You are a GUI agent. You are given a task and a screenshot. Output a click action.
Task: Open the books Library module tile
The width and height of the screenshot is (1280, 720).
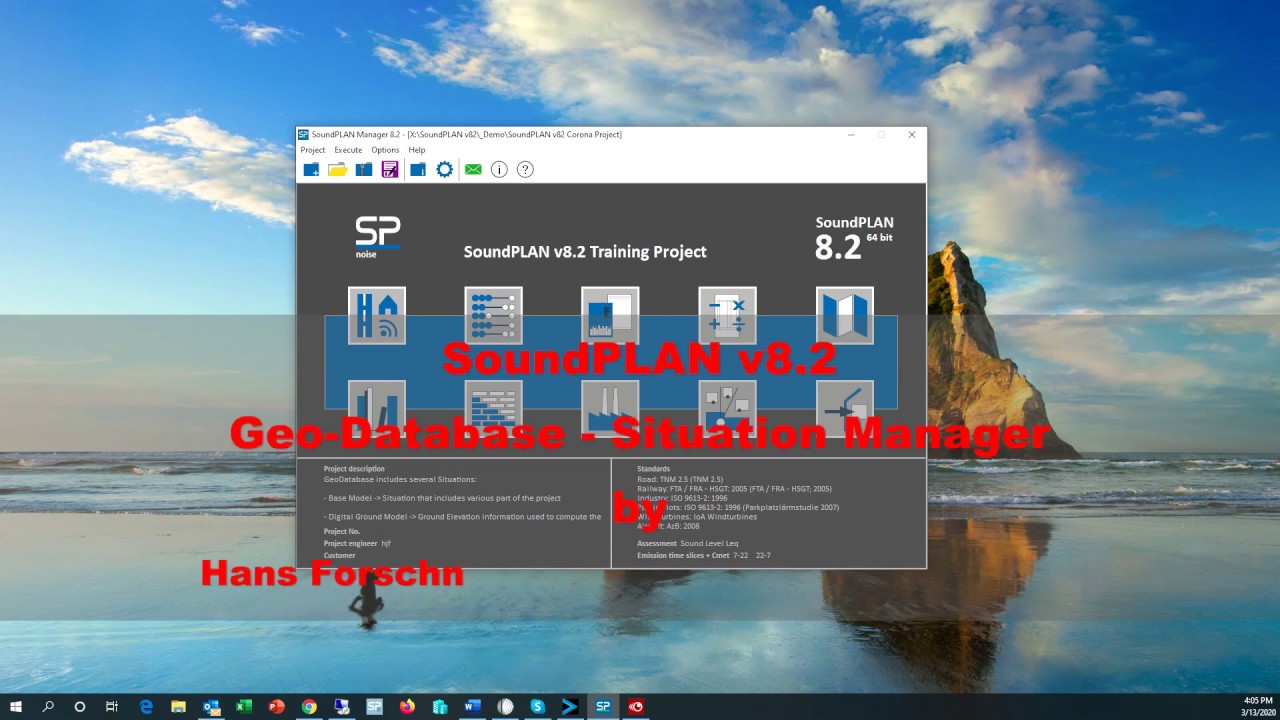pos(377,408)
